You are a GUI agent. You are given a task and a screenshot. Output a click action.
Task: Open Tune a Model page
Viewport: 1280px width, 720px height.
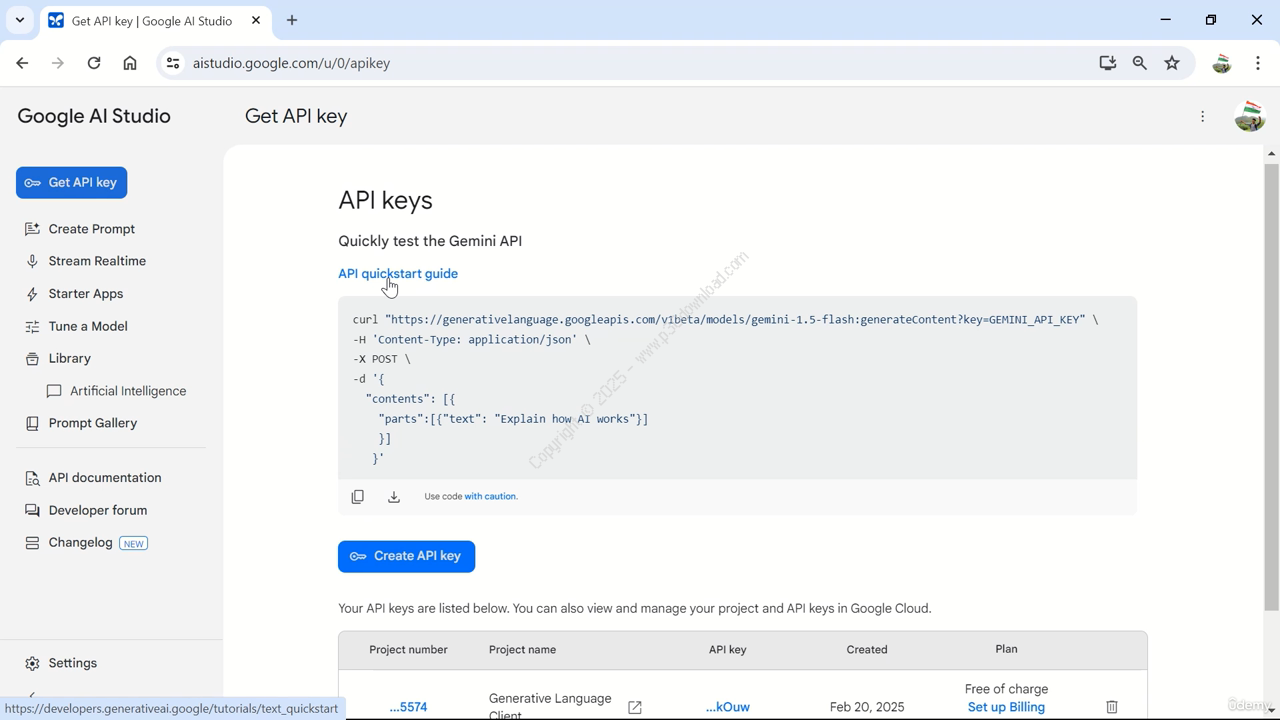pos(88,326)
